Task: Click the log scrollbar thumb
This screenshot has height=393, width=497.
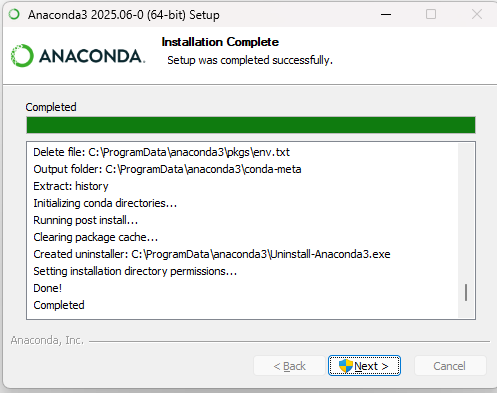Action: [x=466, y=292]
